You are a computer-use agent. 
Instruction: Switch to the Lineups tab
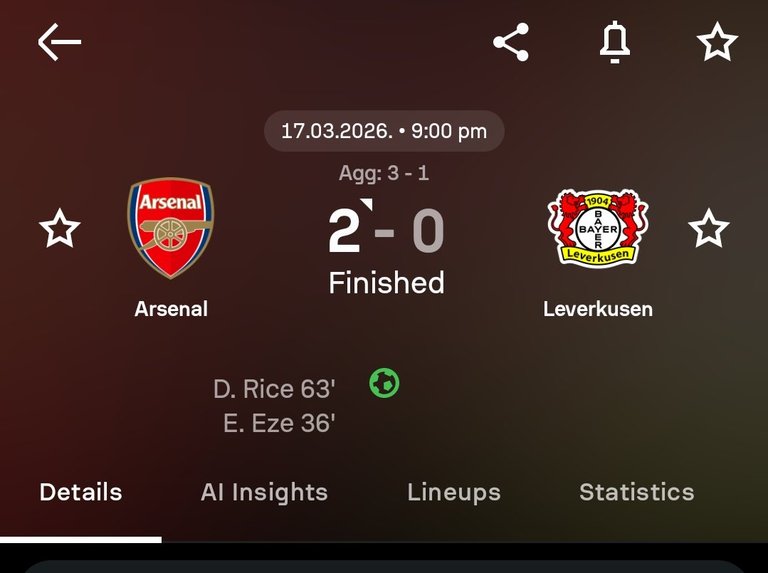click(454, 492)
